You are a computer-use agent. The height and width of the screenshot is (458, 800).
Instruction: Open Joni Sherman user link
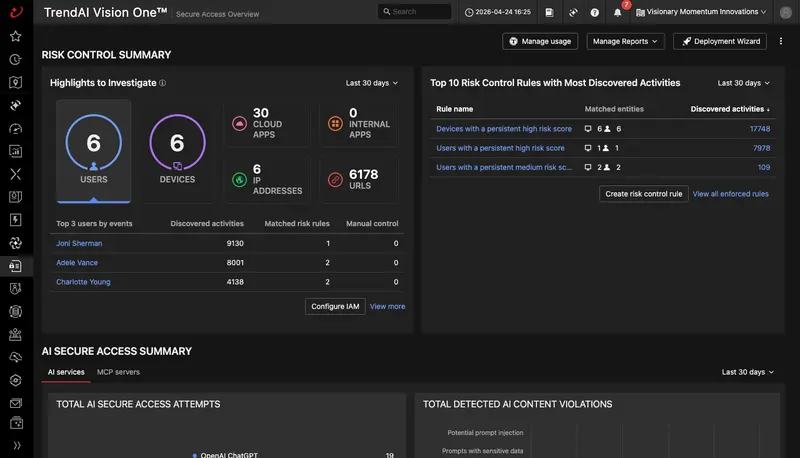point(79,243)
